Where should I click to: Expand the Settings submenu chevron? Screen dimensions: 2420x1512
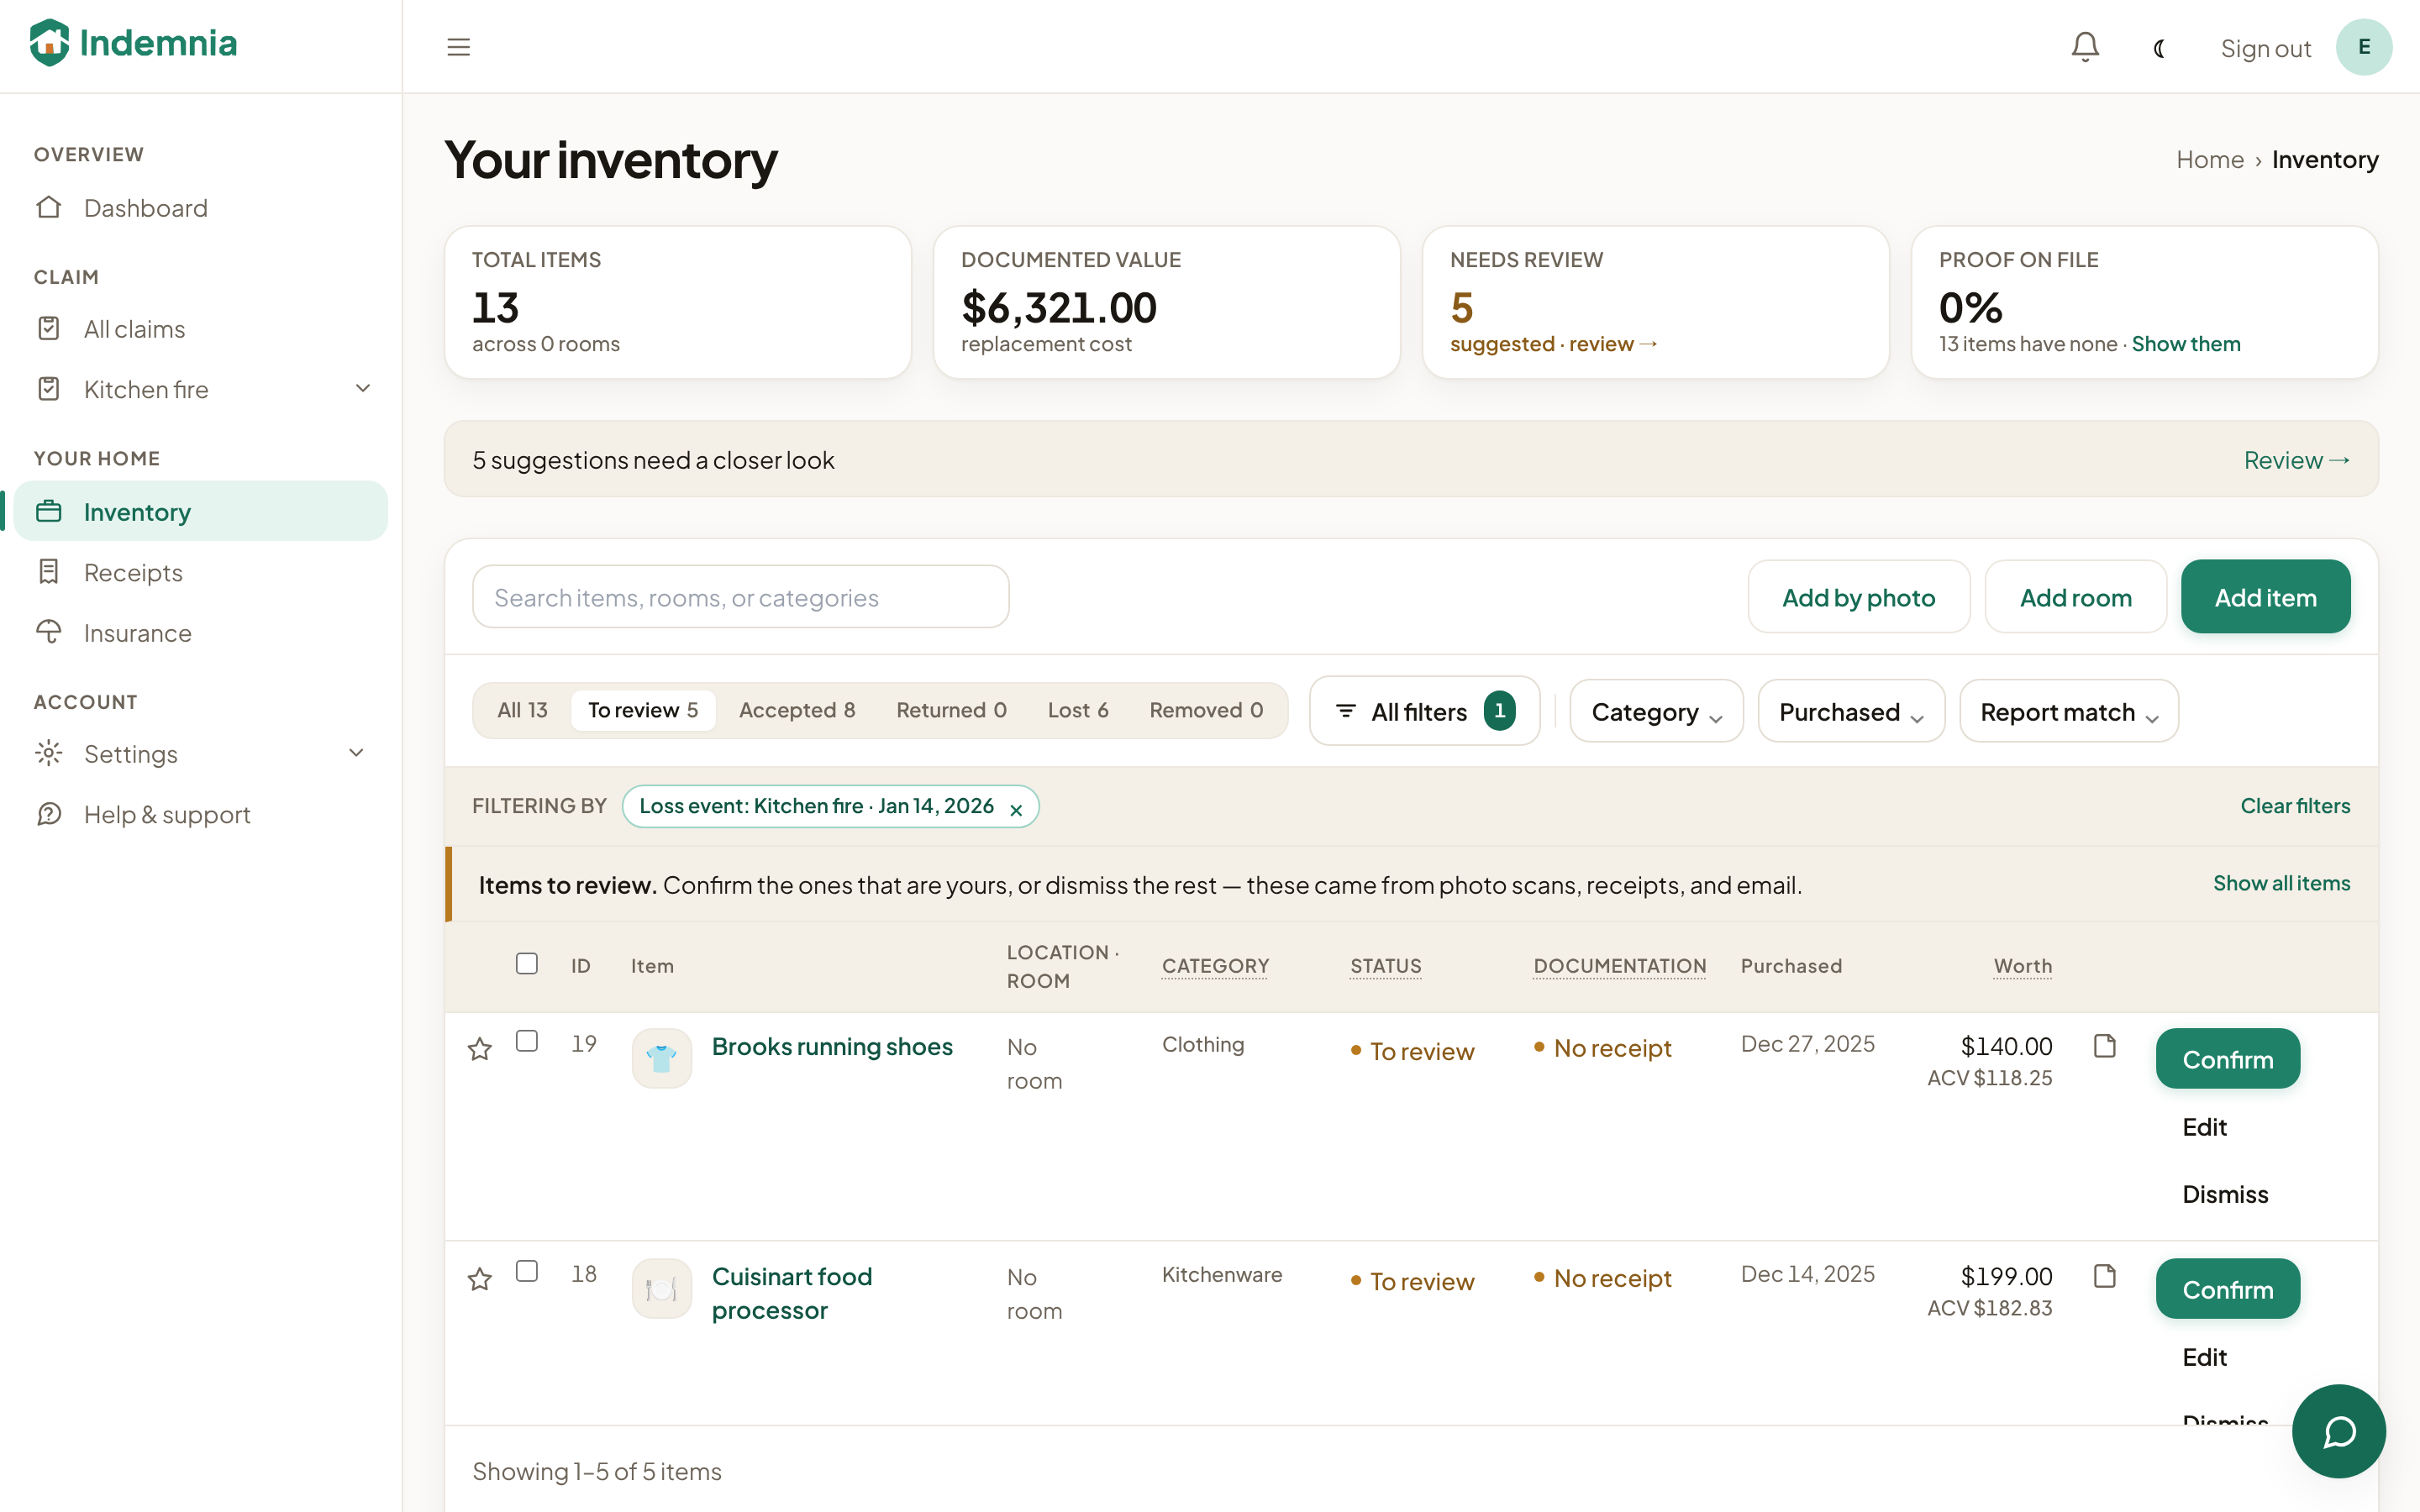click(356, 753)
